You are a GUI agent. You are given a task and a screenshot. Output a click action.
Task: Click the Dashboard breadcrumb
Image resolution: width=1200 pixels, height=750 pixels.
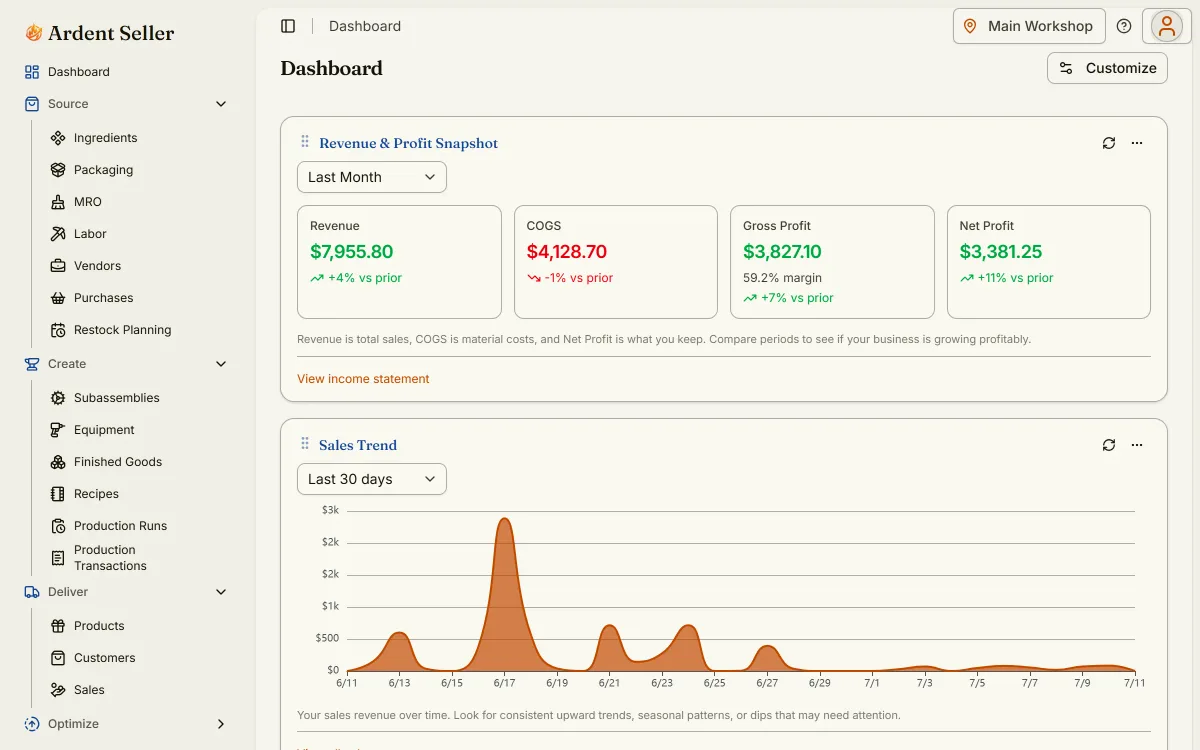(x=365, y=26)
